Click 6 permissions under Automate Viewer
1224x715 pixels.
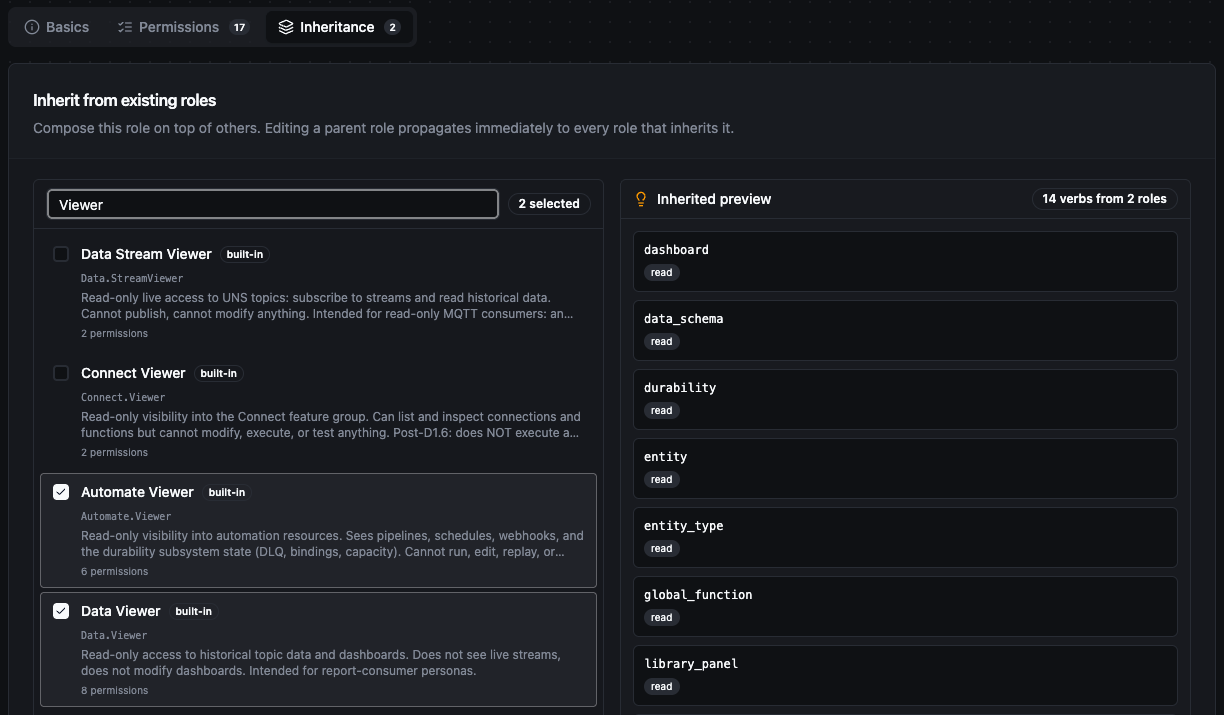(x=114, y=572)
